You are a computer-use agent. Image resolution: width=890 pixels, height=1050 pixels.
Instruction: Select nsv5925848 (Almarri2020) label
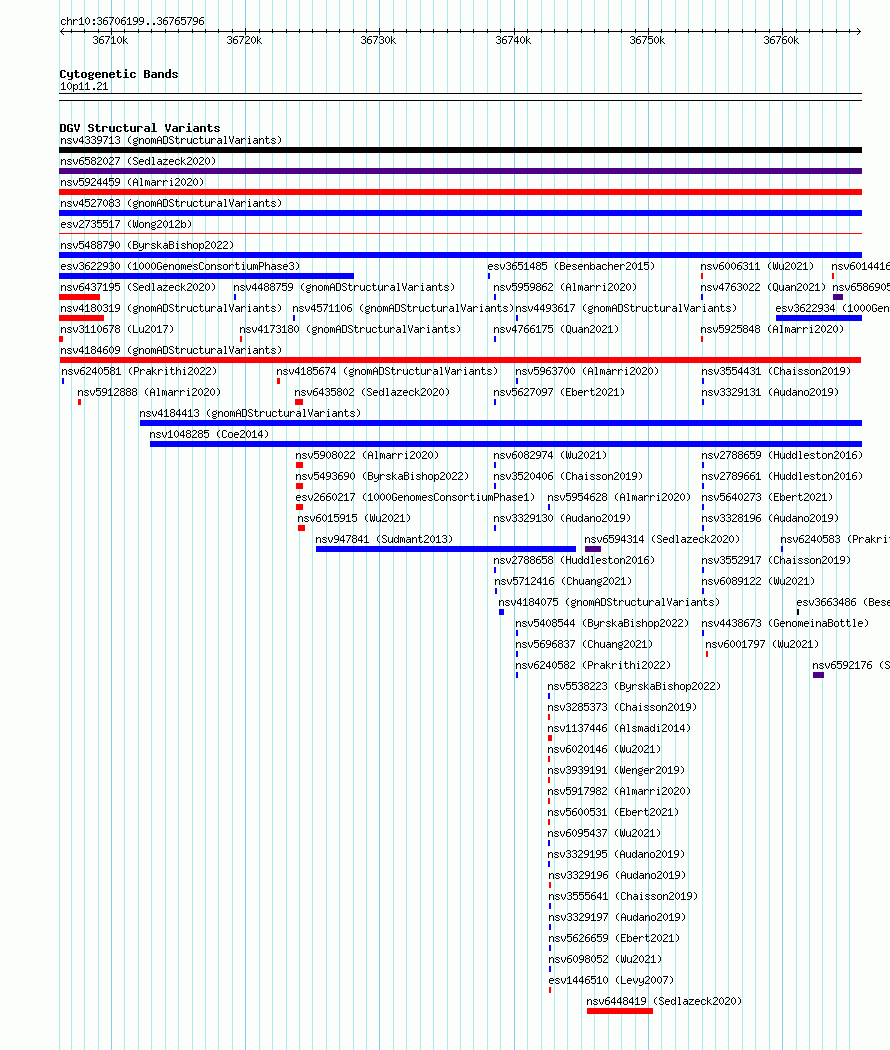pos(772,329)
